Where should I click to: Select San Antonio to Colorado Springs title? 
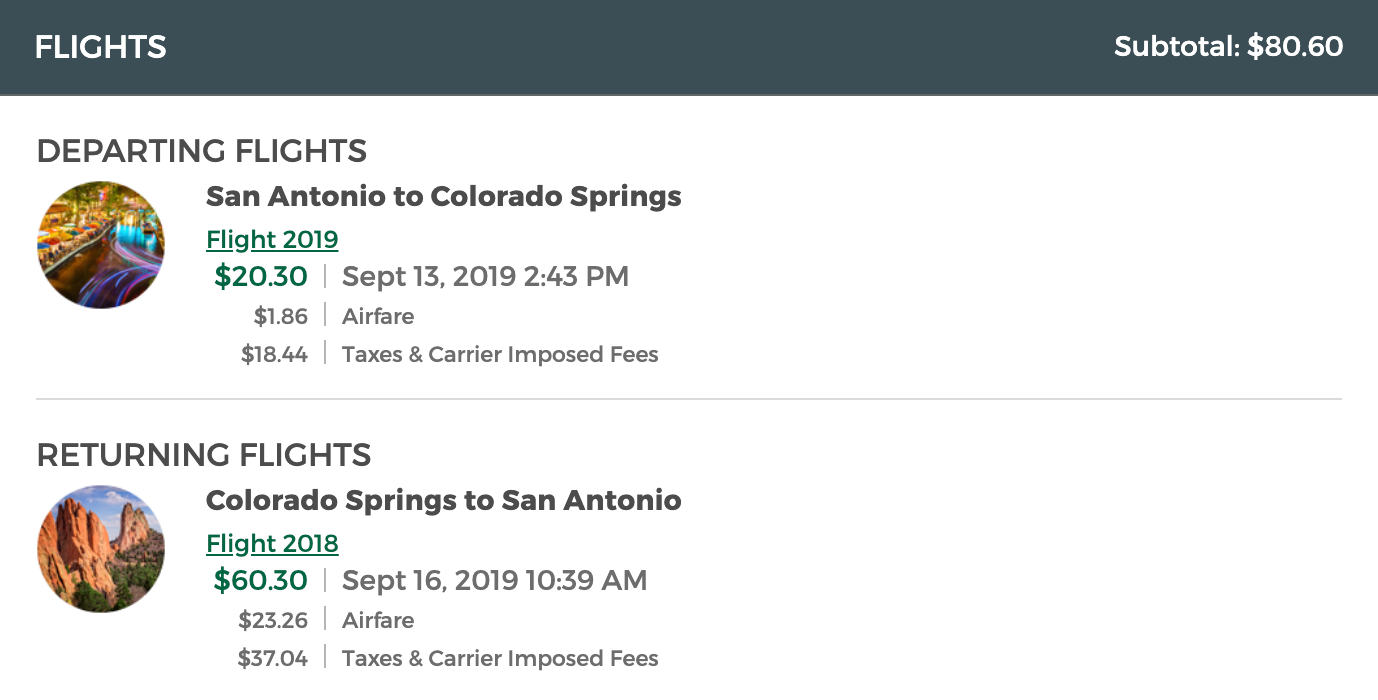[x=444, y=196]
